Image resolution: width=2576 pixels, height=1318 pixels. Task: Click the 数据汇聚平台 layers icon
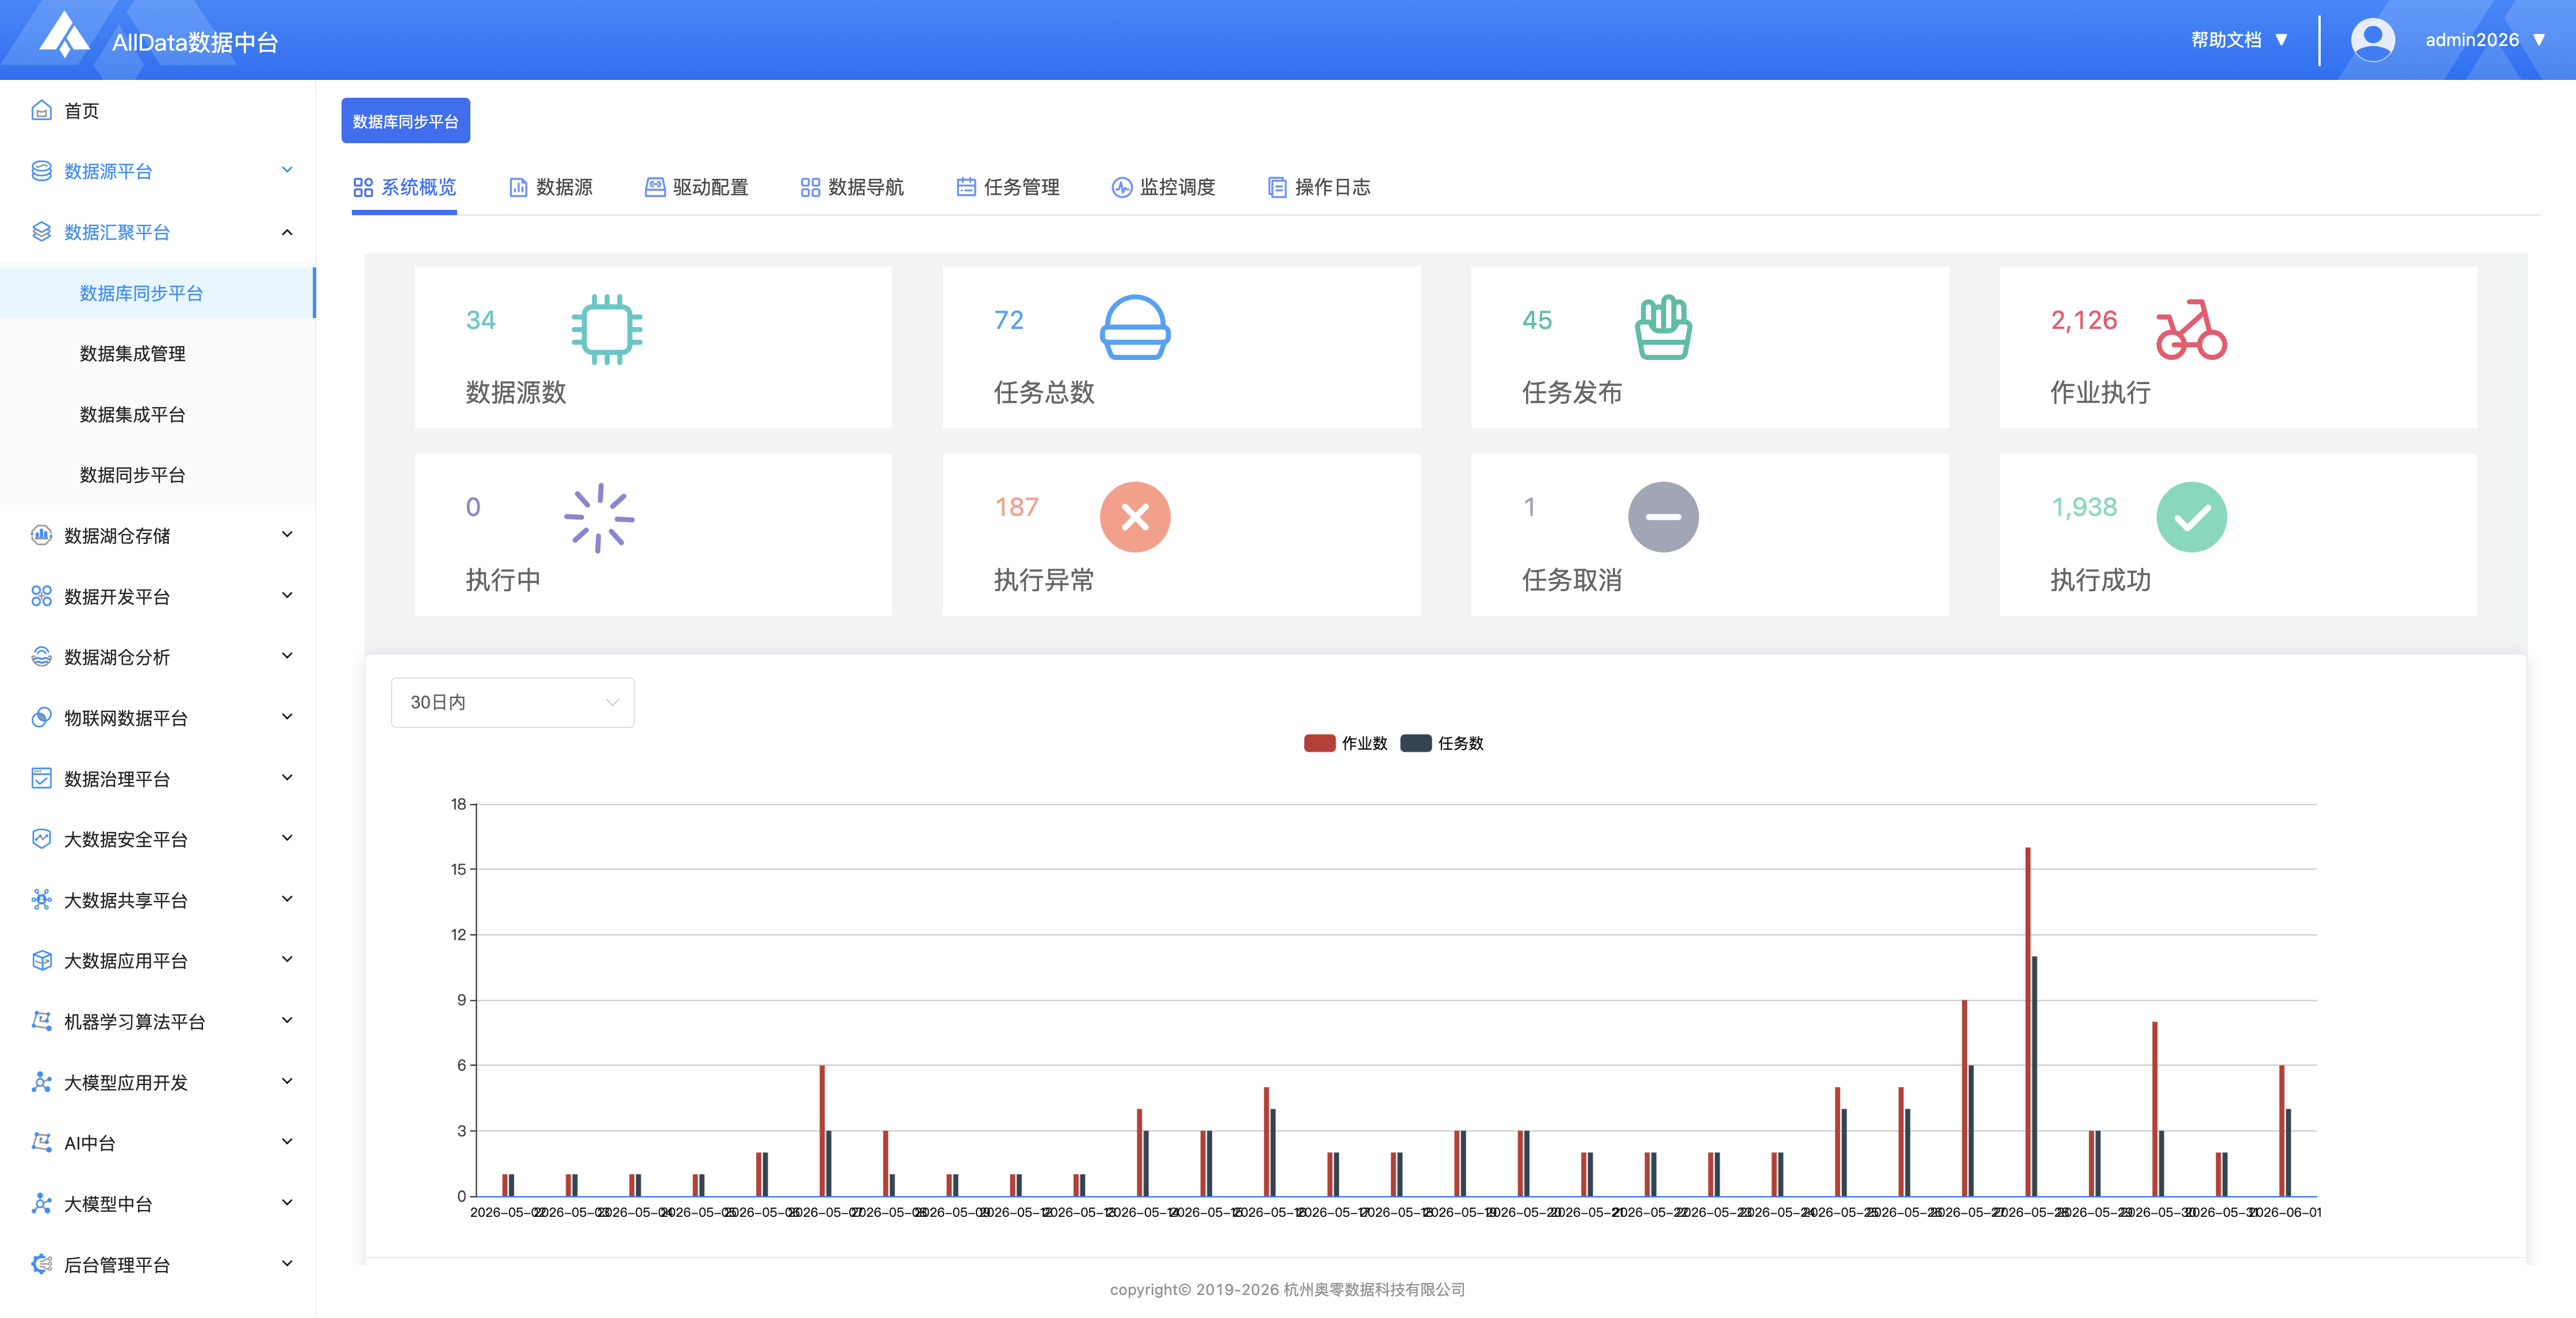pyautogui.click(x=41, y=232)
